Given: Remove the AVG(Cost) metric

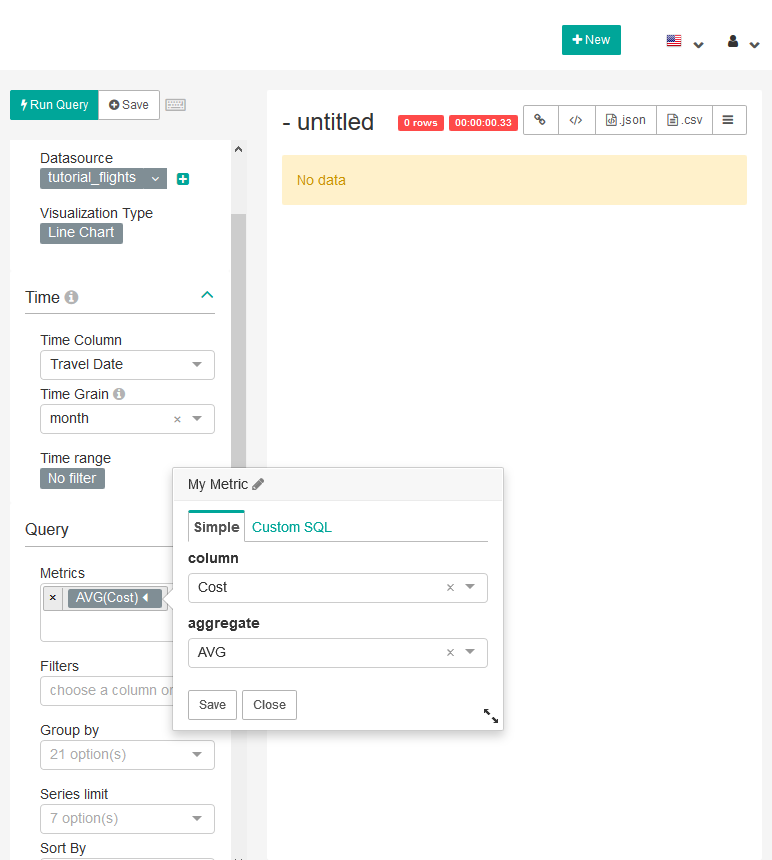Looking at the screenshot, I should tap(53, 598).
